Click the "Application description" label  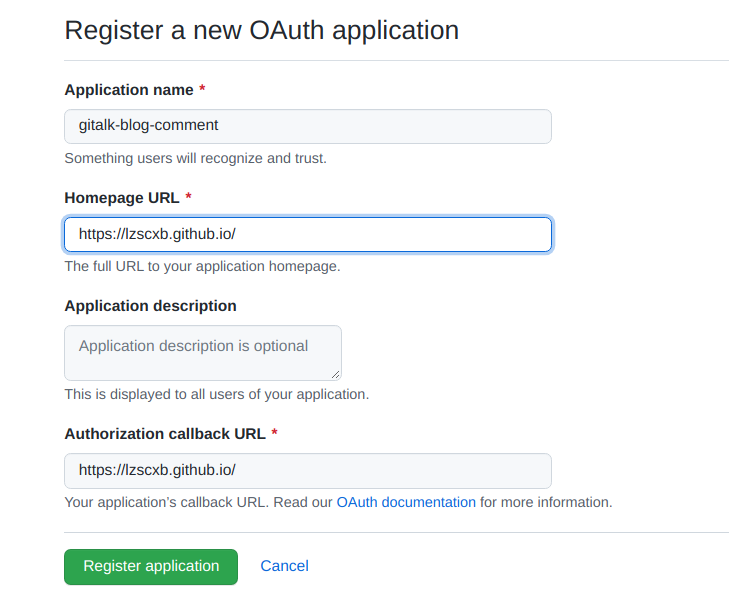(150, 306)
